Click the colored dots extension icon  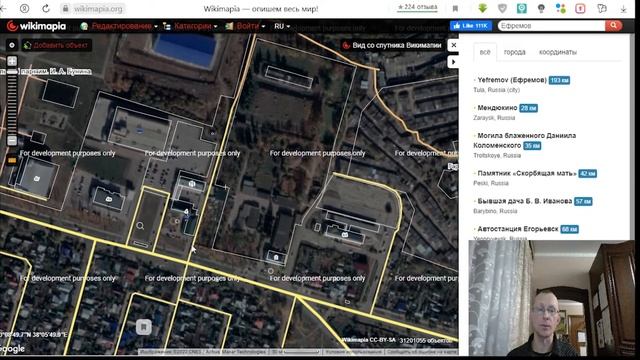click(561, 8)
